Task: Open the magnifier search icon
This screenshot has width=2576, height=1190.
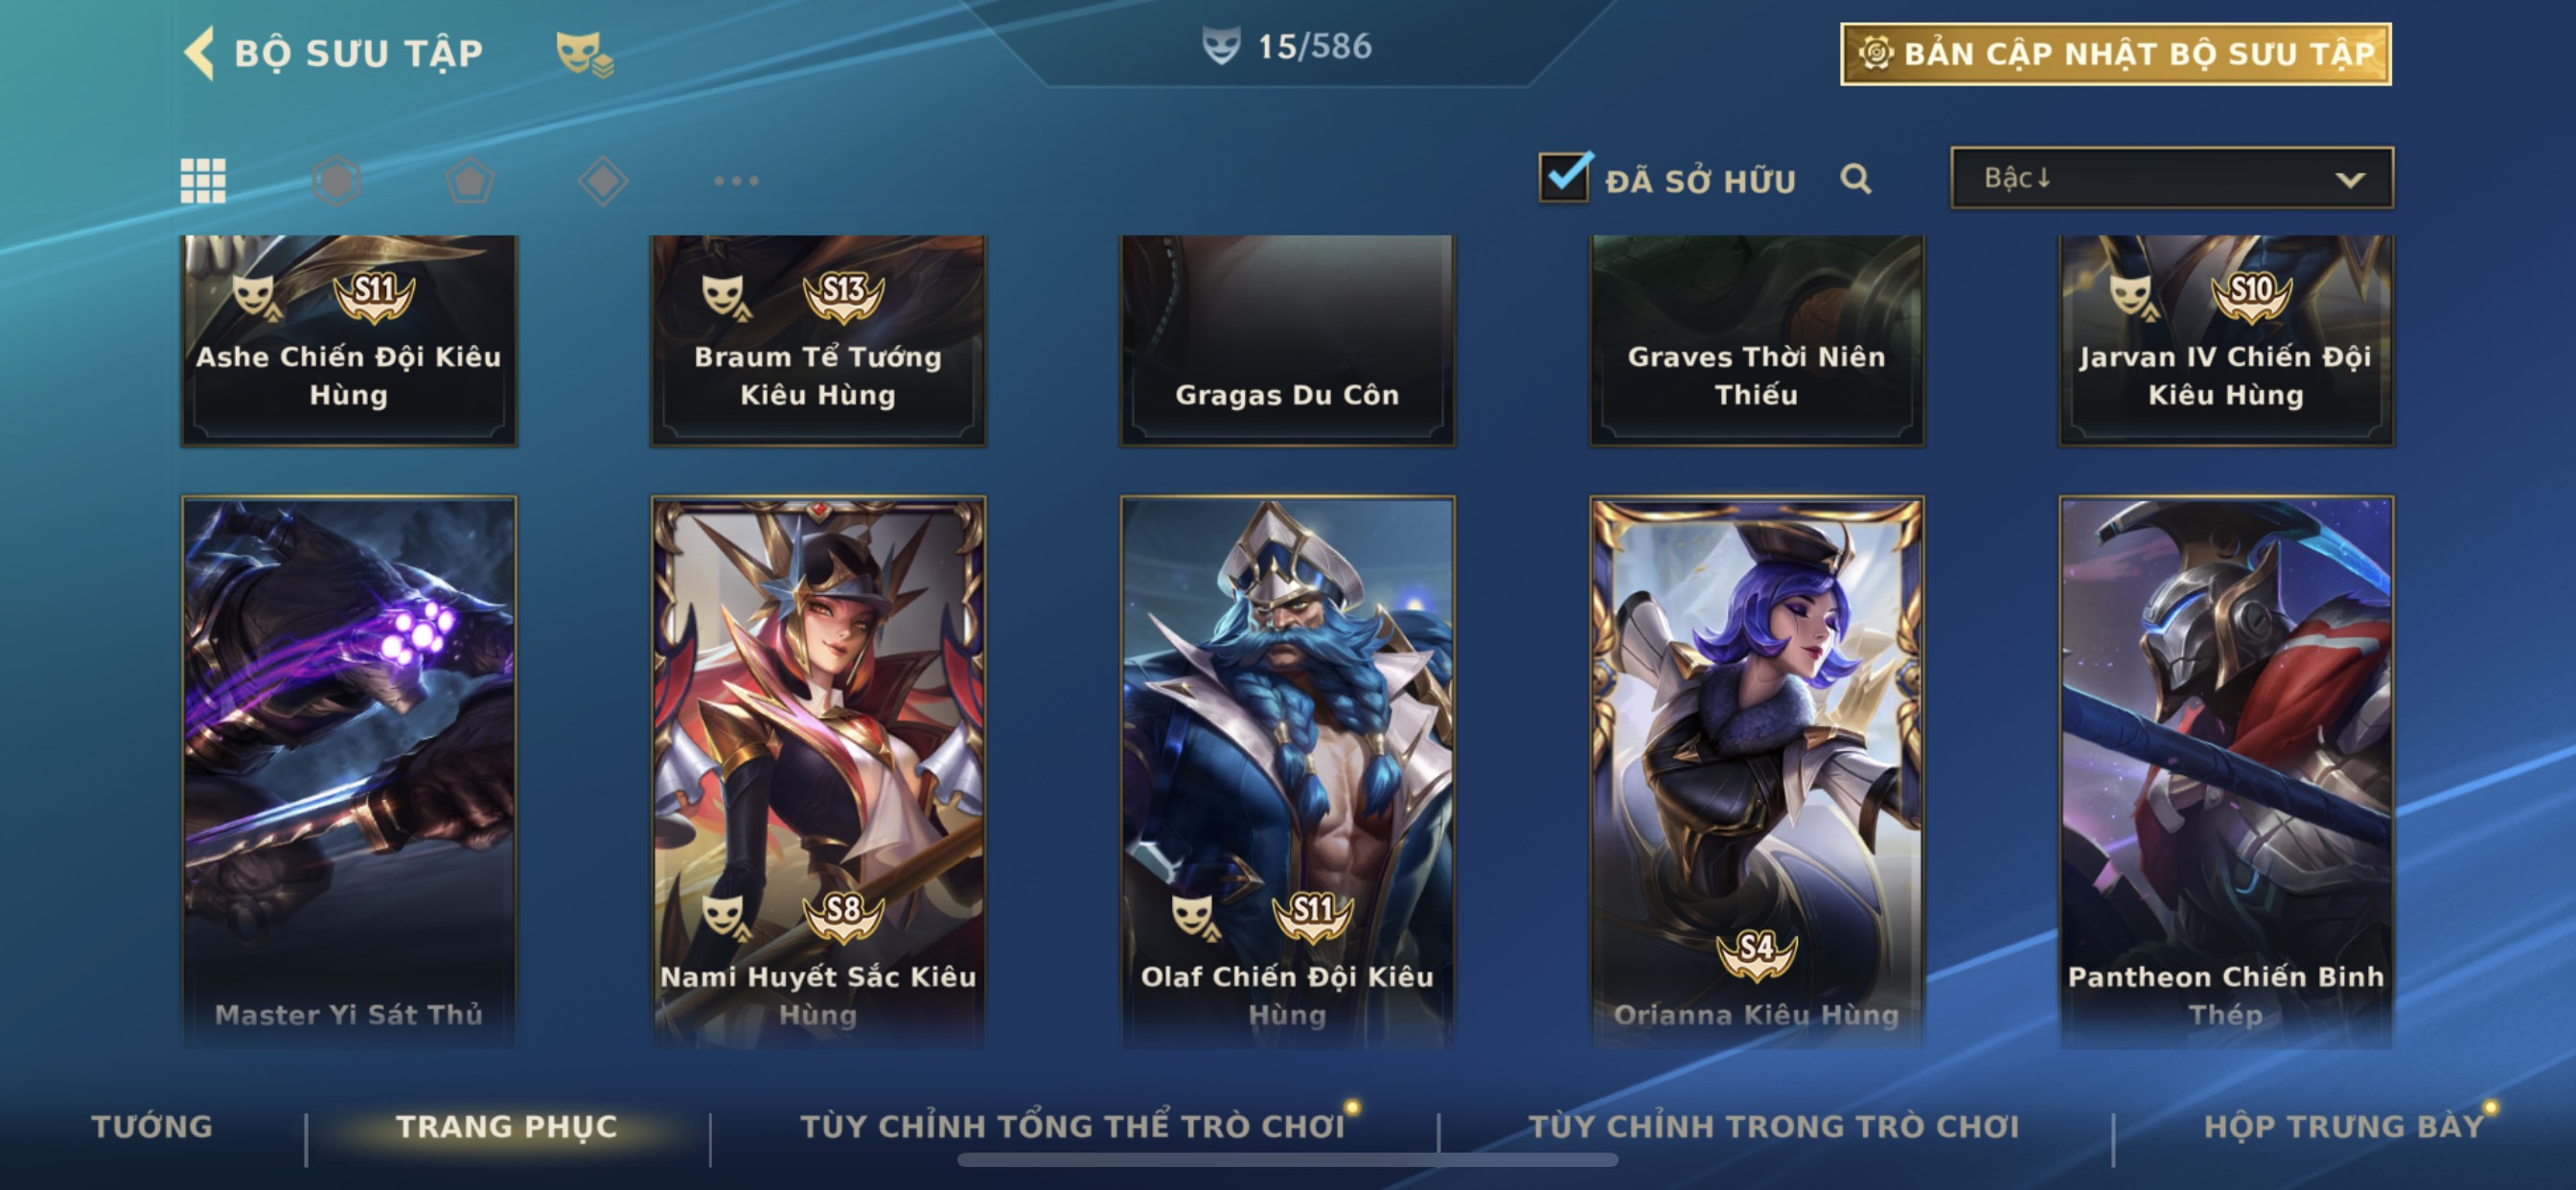Action: click(x=1855, y=179)
